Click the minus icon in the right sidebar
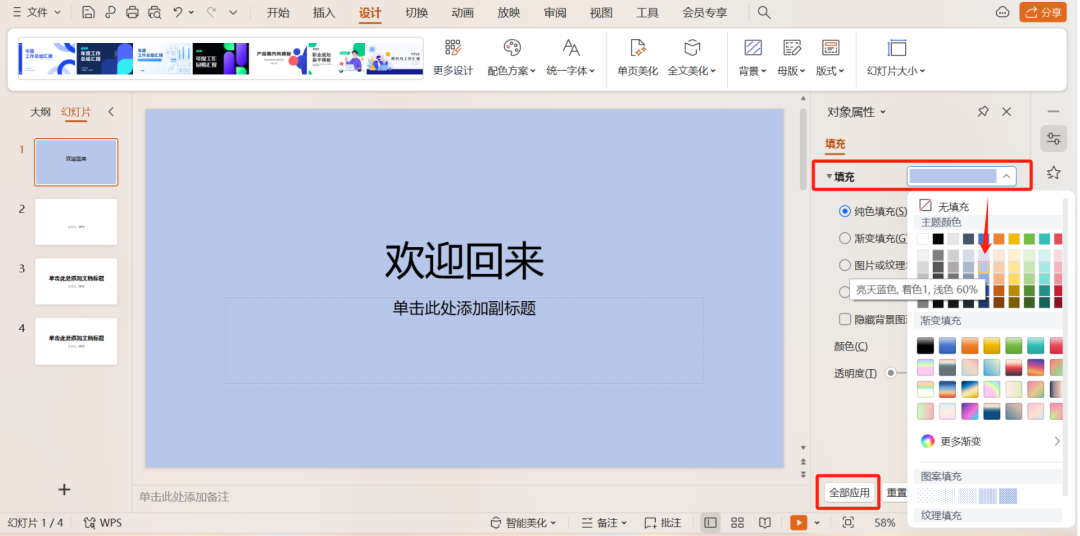Viewport: 1080px width, 536px height. pyautogui.click(x=1053, y=112)
